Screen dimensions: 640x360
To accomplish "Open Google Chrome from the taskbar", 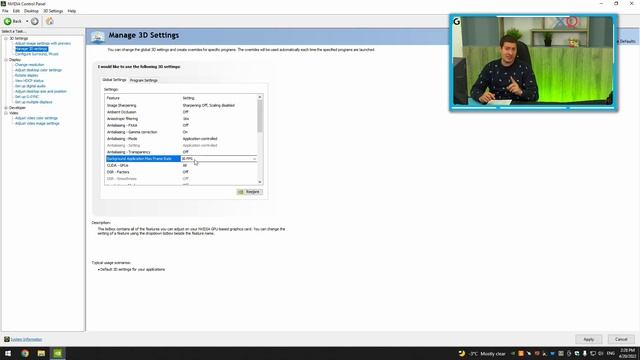I will [25, 353].
